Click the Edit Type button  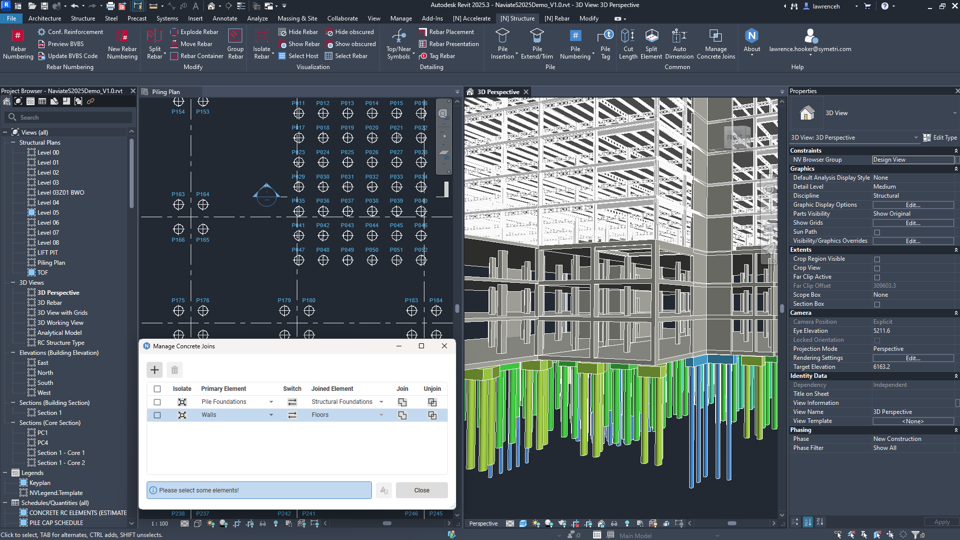tap(939, 137)
